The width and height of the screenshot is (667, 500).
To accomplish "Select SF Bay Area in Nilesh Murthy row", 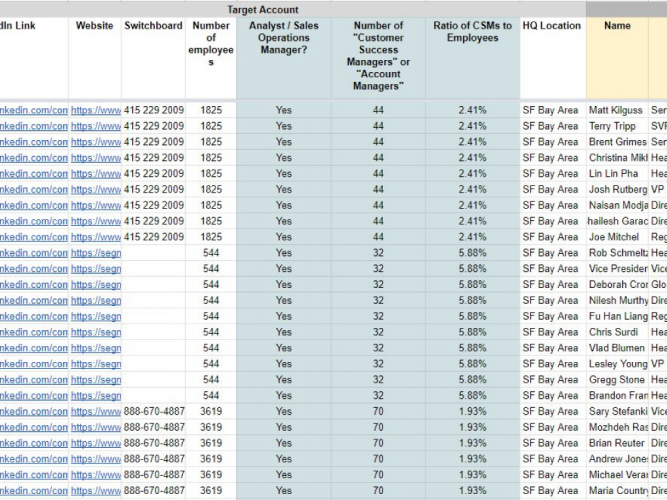I will coord(551,300).
